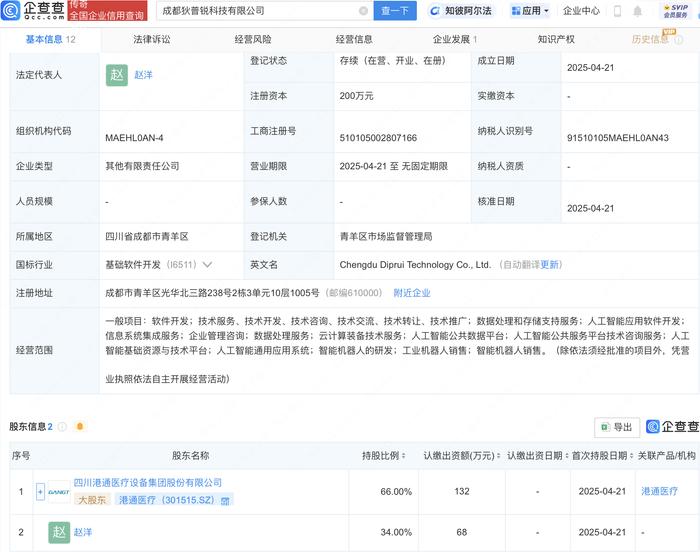Switch to the 知识产权 tab

(x=556, y=39)
